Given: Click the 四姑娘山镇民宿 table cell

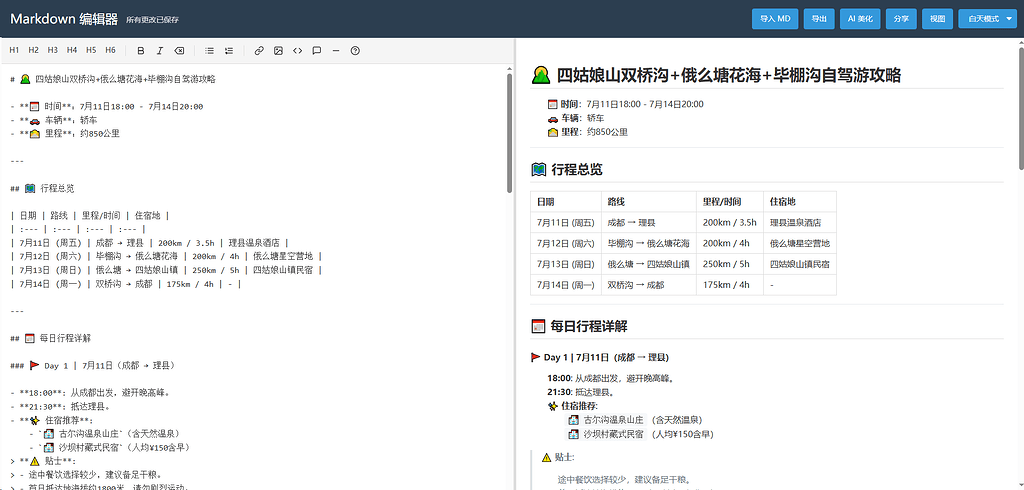Looking at the screenshot, I should pos(800,265).
